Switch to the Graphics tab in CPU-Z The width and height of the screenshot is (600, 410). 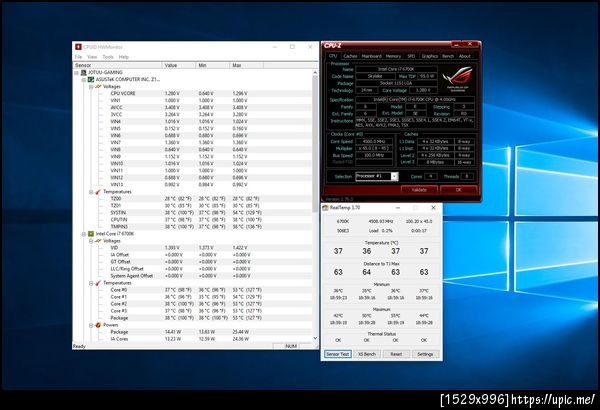(429, 56)
